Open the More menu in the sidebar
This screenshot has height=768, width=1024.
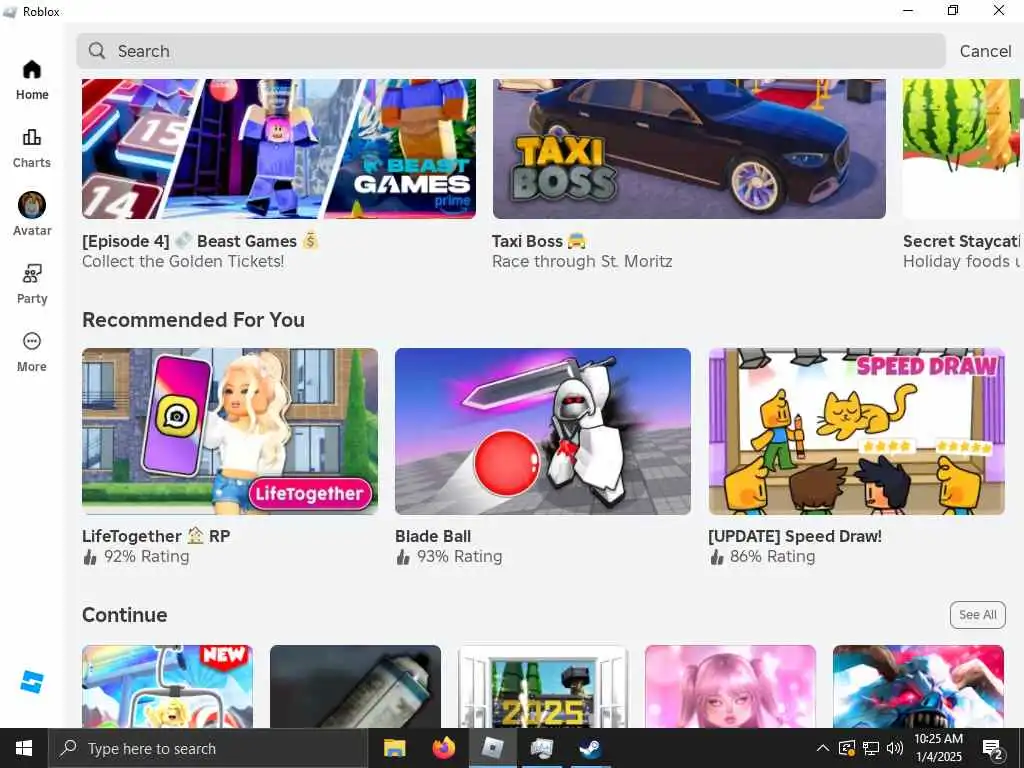point(32,352)
